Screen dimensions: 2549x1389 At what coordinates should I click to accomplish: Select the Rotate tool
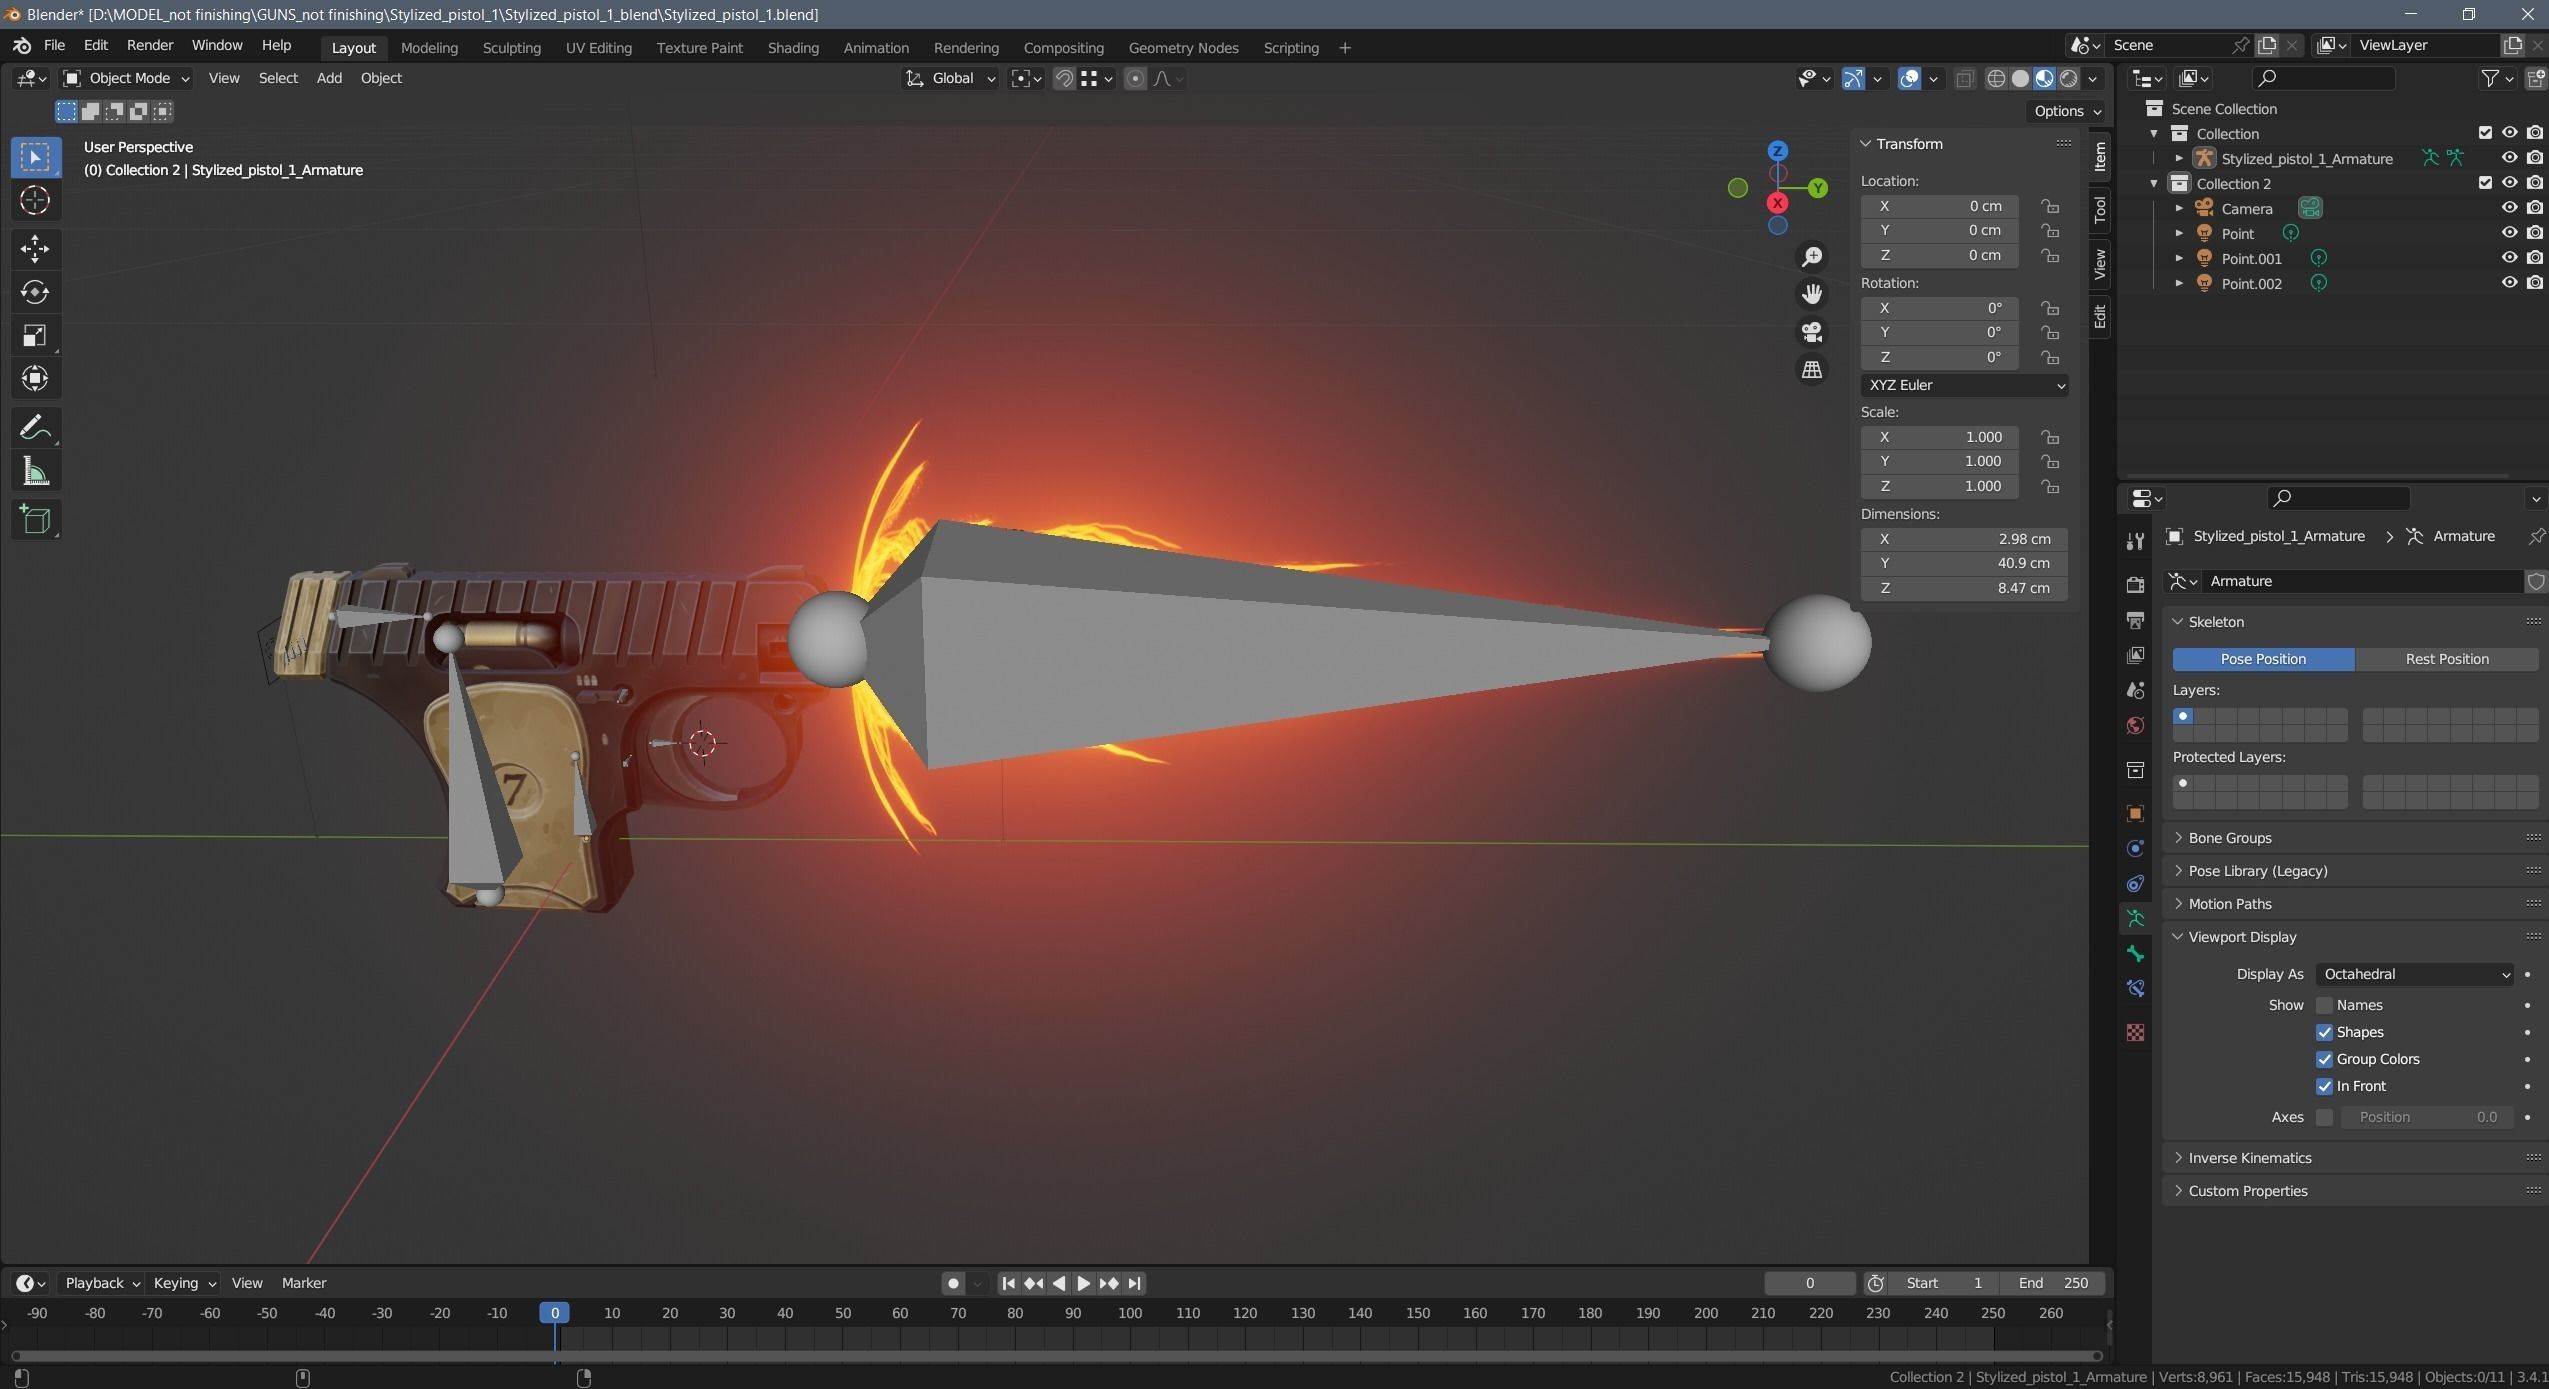tap(35, 292)
